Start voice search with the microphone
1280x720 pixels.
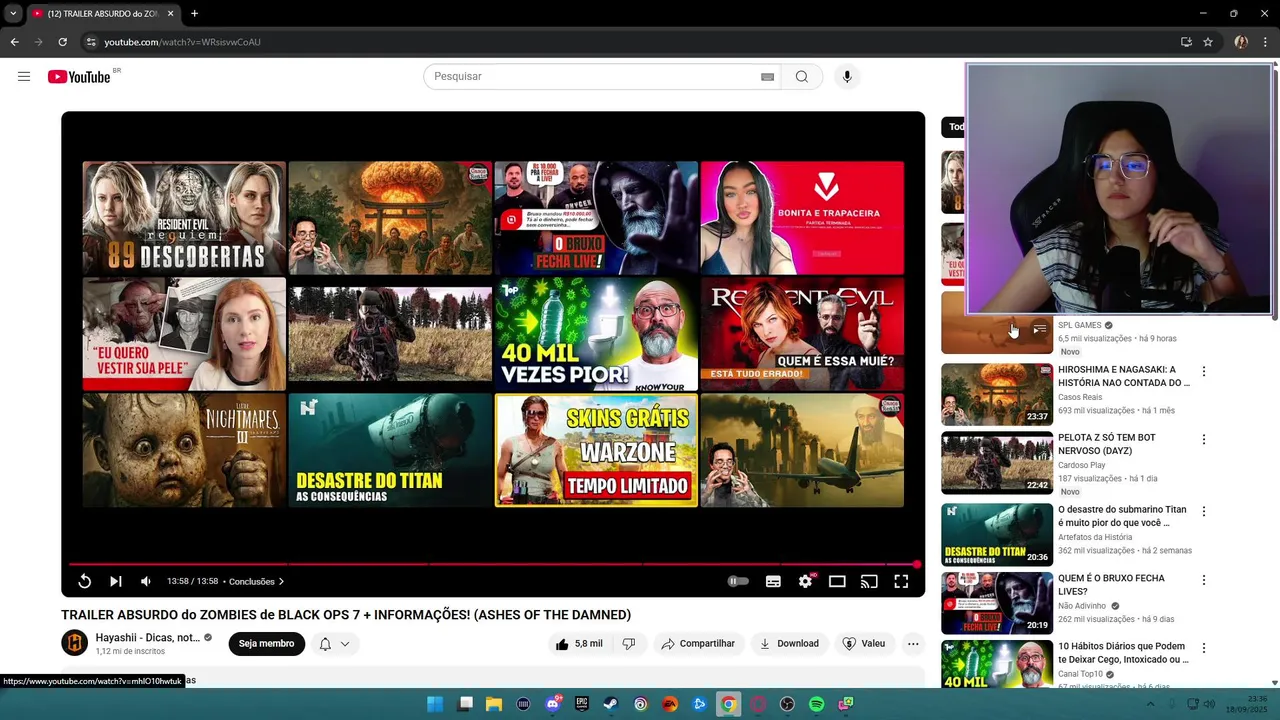(847, 77)
